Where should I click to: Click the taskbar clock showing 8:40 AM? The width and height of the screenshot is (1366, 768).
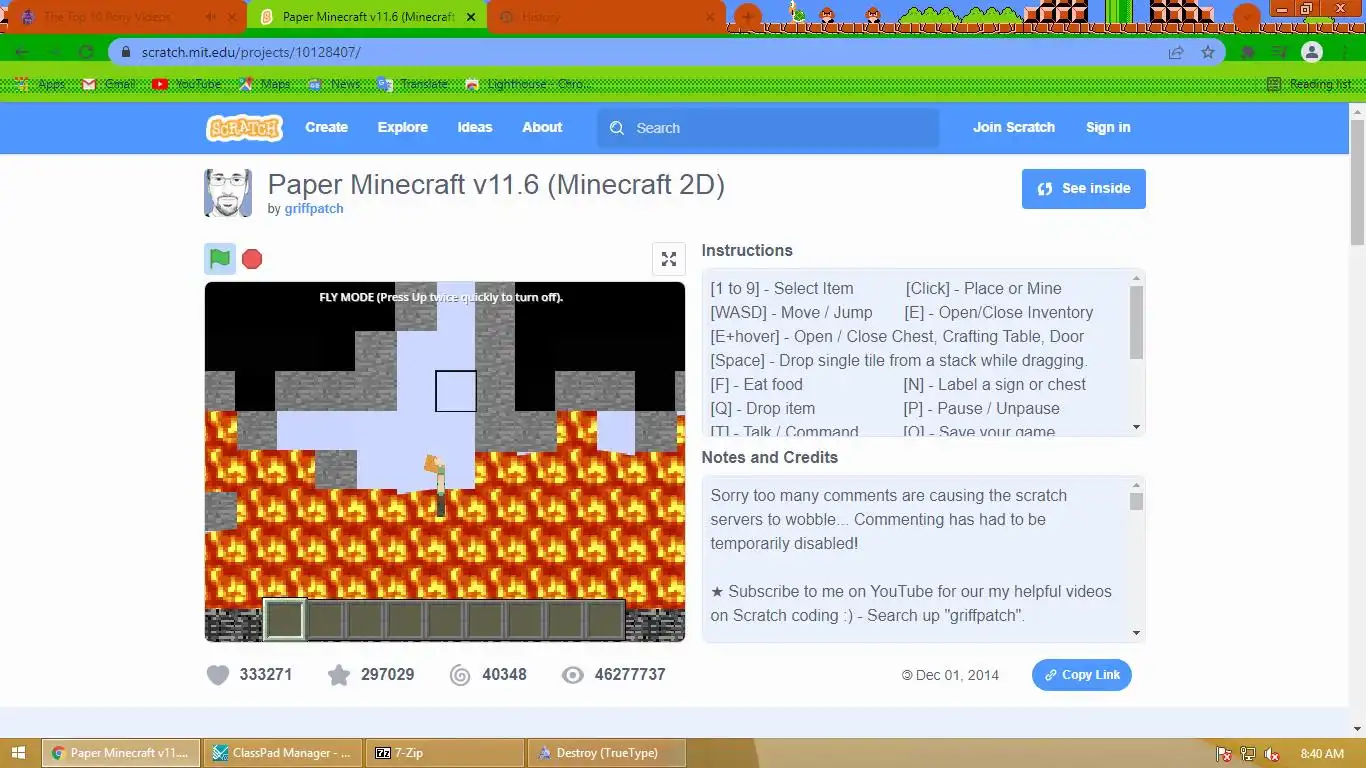coord(1322,754)
